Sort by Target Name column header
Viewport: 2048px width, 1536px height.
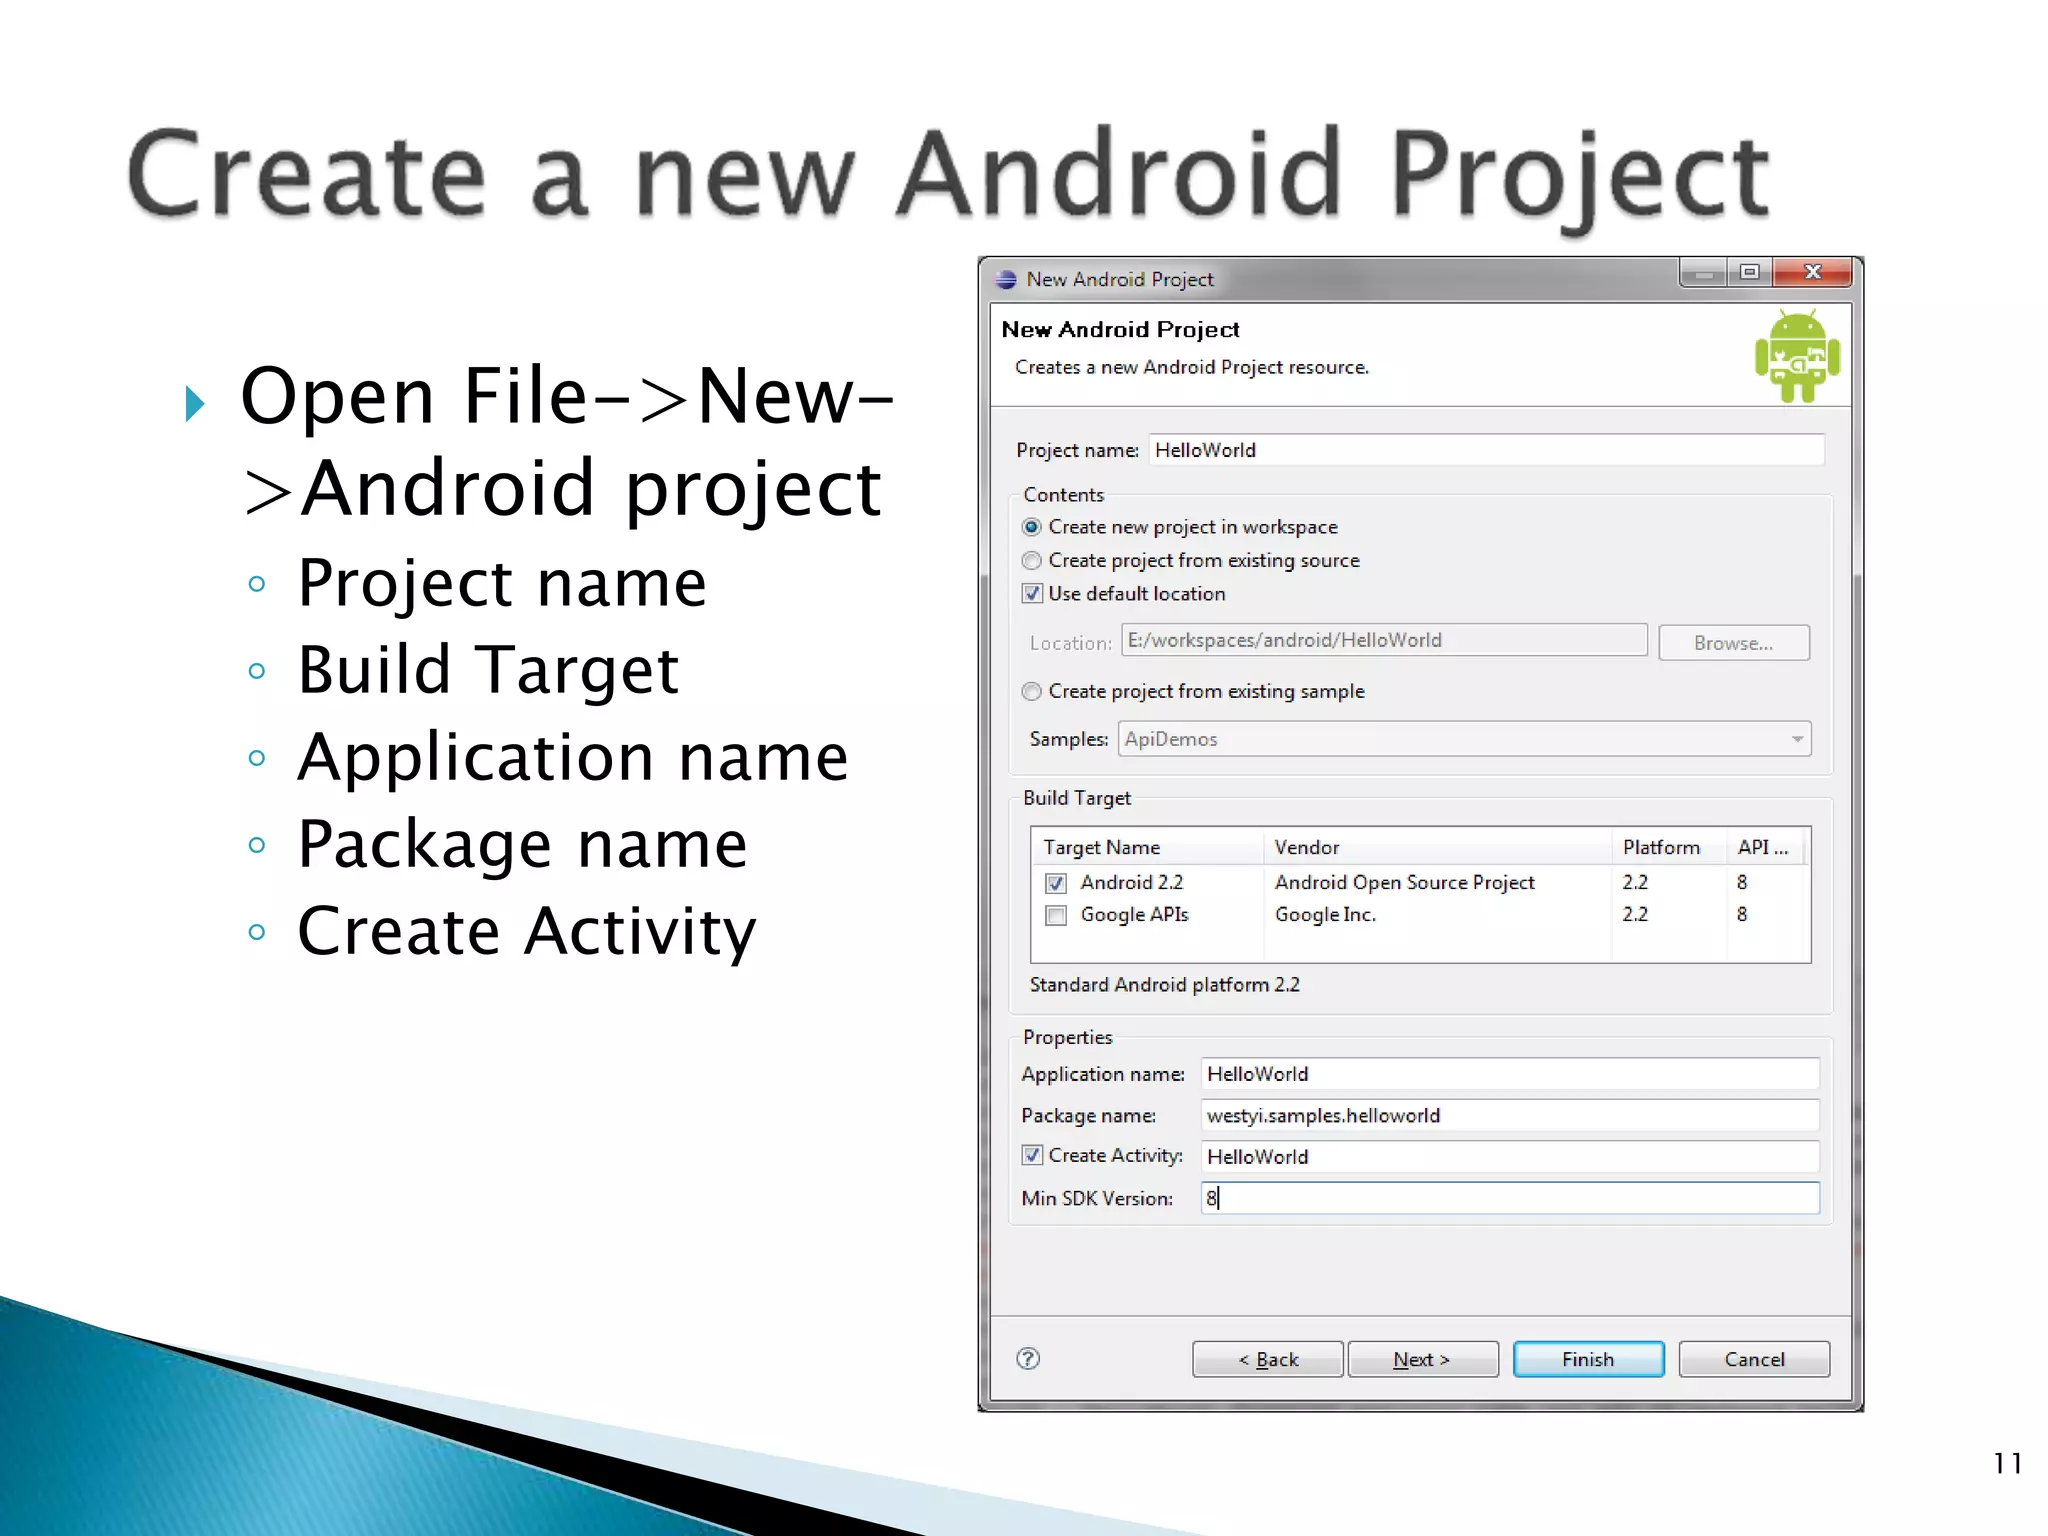pos(1148,847)
